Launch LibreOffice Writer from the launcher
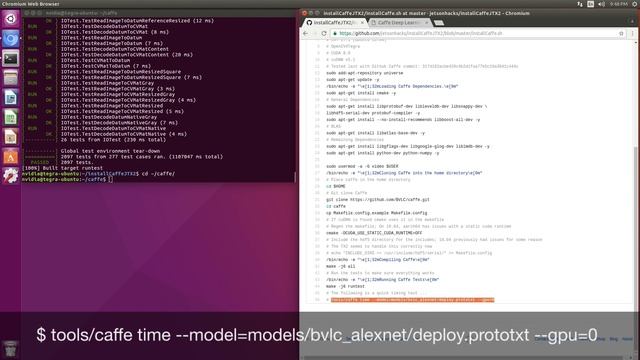640x360 pixels. pos(11,98)
